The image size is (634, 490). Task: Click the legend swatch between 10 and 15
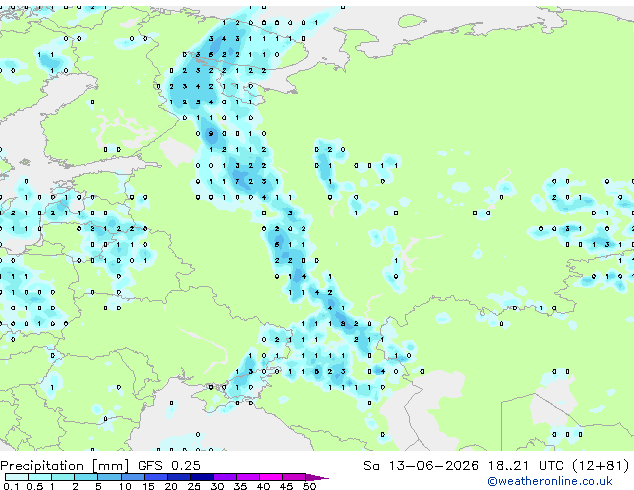click(133, 477)
